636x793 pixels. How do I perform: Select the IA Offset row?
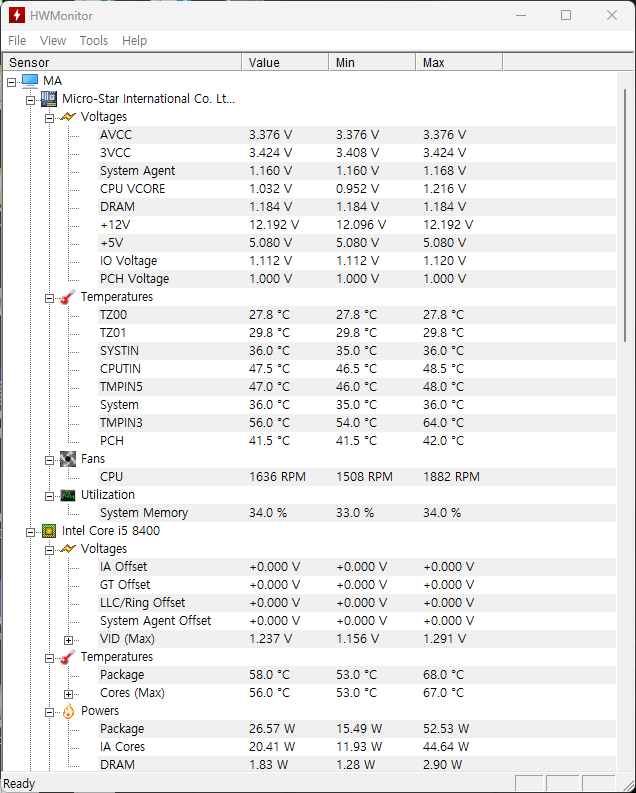point(357,567)
